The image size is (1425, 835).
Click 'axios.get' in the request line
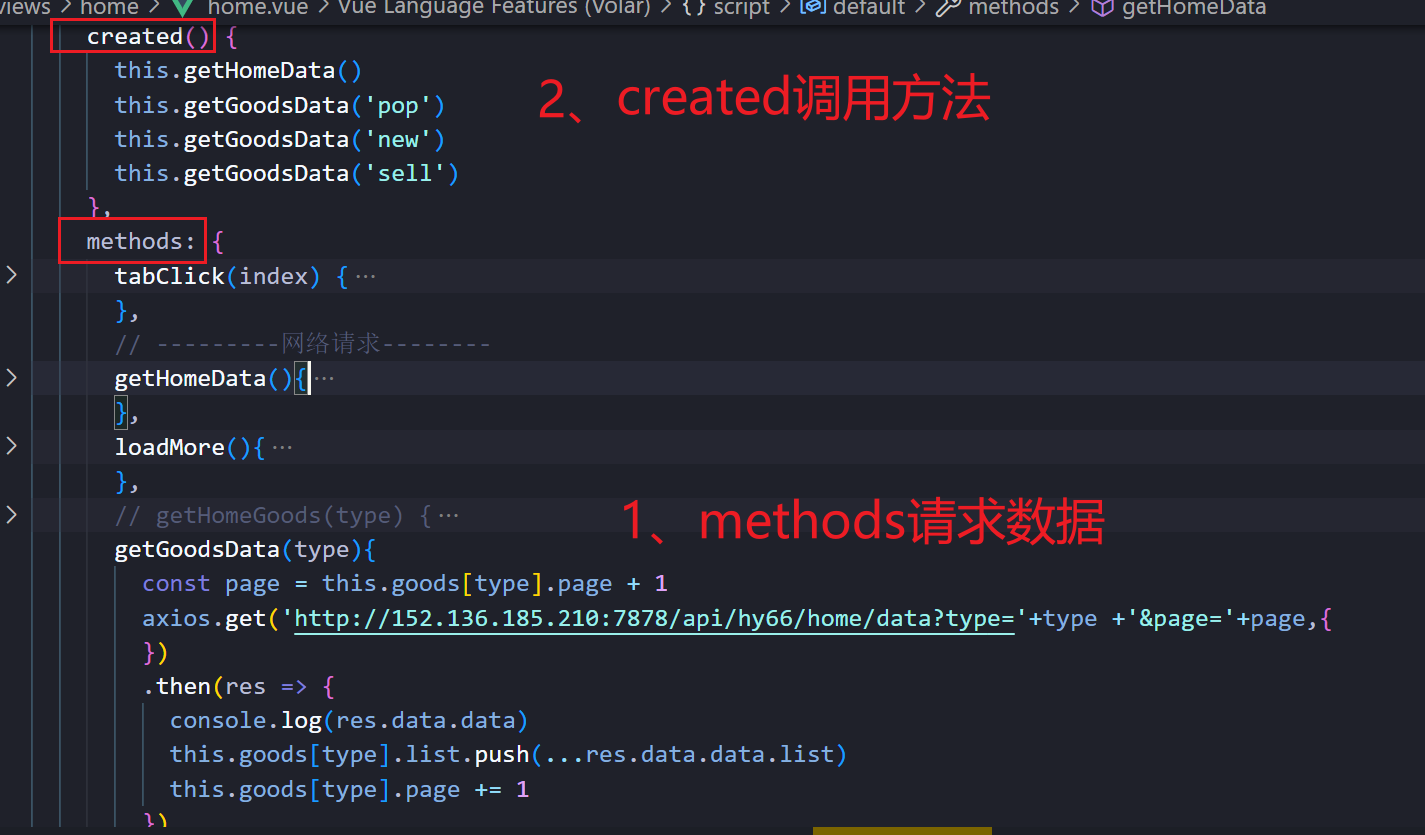204,618
